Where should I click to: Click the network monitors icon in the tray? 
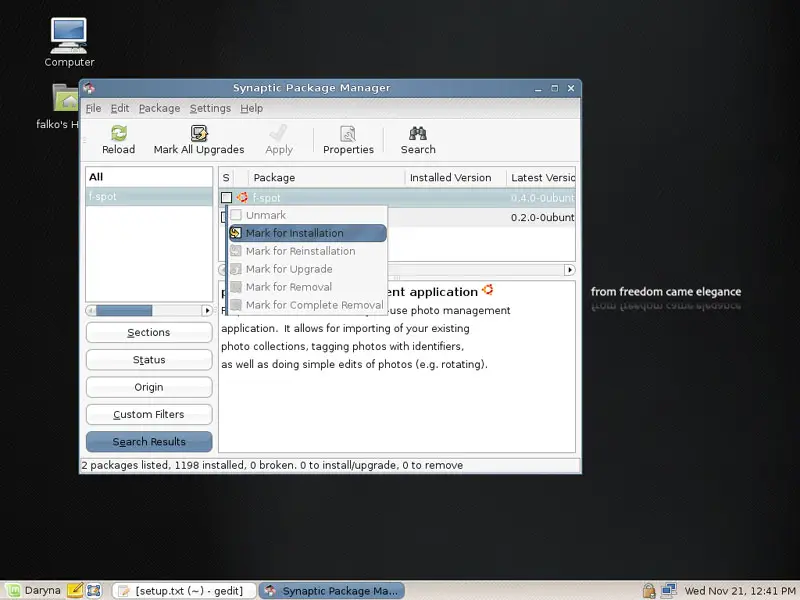coord(668,591)
